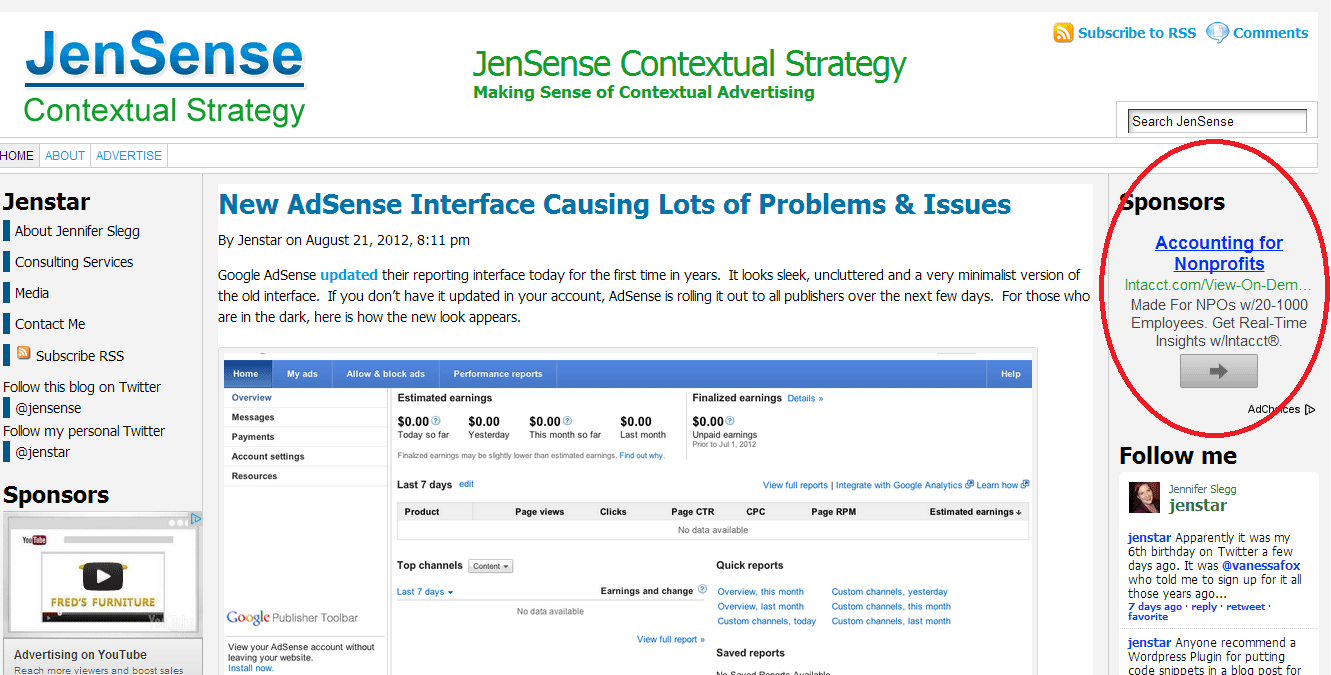This screenshot has height=675, width=1331.
Task: Switch to the Allow & block ads tab
Action: coord(385,374)
